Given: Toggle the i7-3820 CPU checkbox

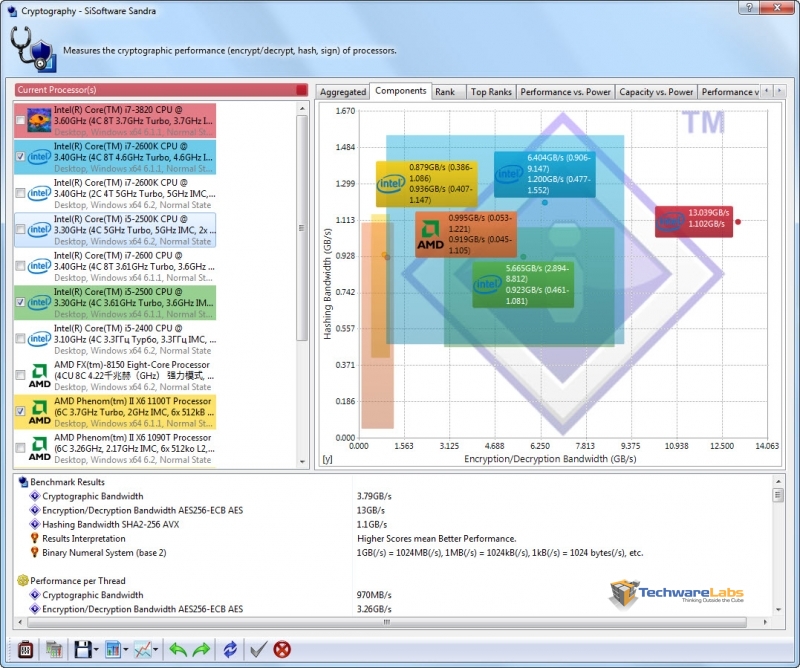Looking at the screenshot, I should tap(20, 120).
